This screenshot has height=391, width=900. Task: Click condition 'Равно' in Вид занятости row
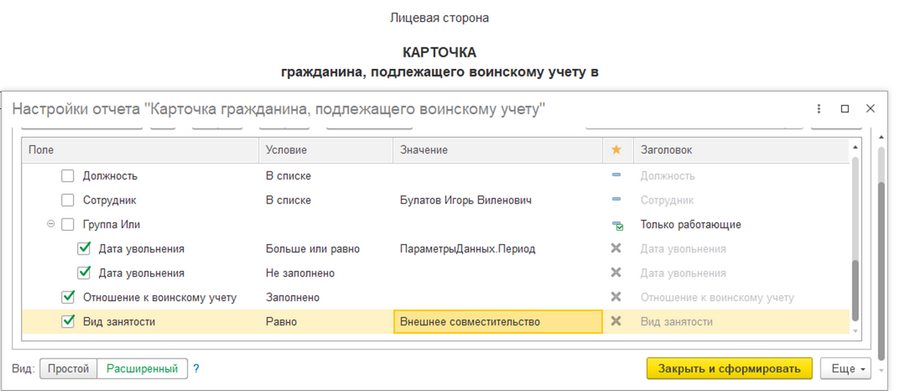coord(281,322)
